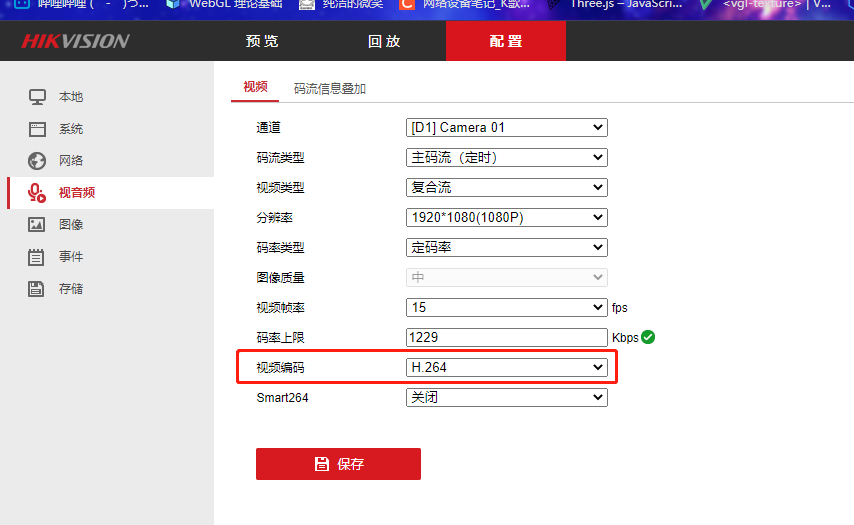Open the 通道 dropdown showing Camera 01
The width and height of the screenshot is (854, 525).
507,127
